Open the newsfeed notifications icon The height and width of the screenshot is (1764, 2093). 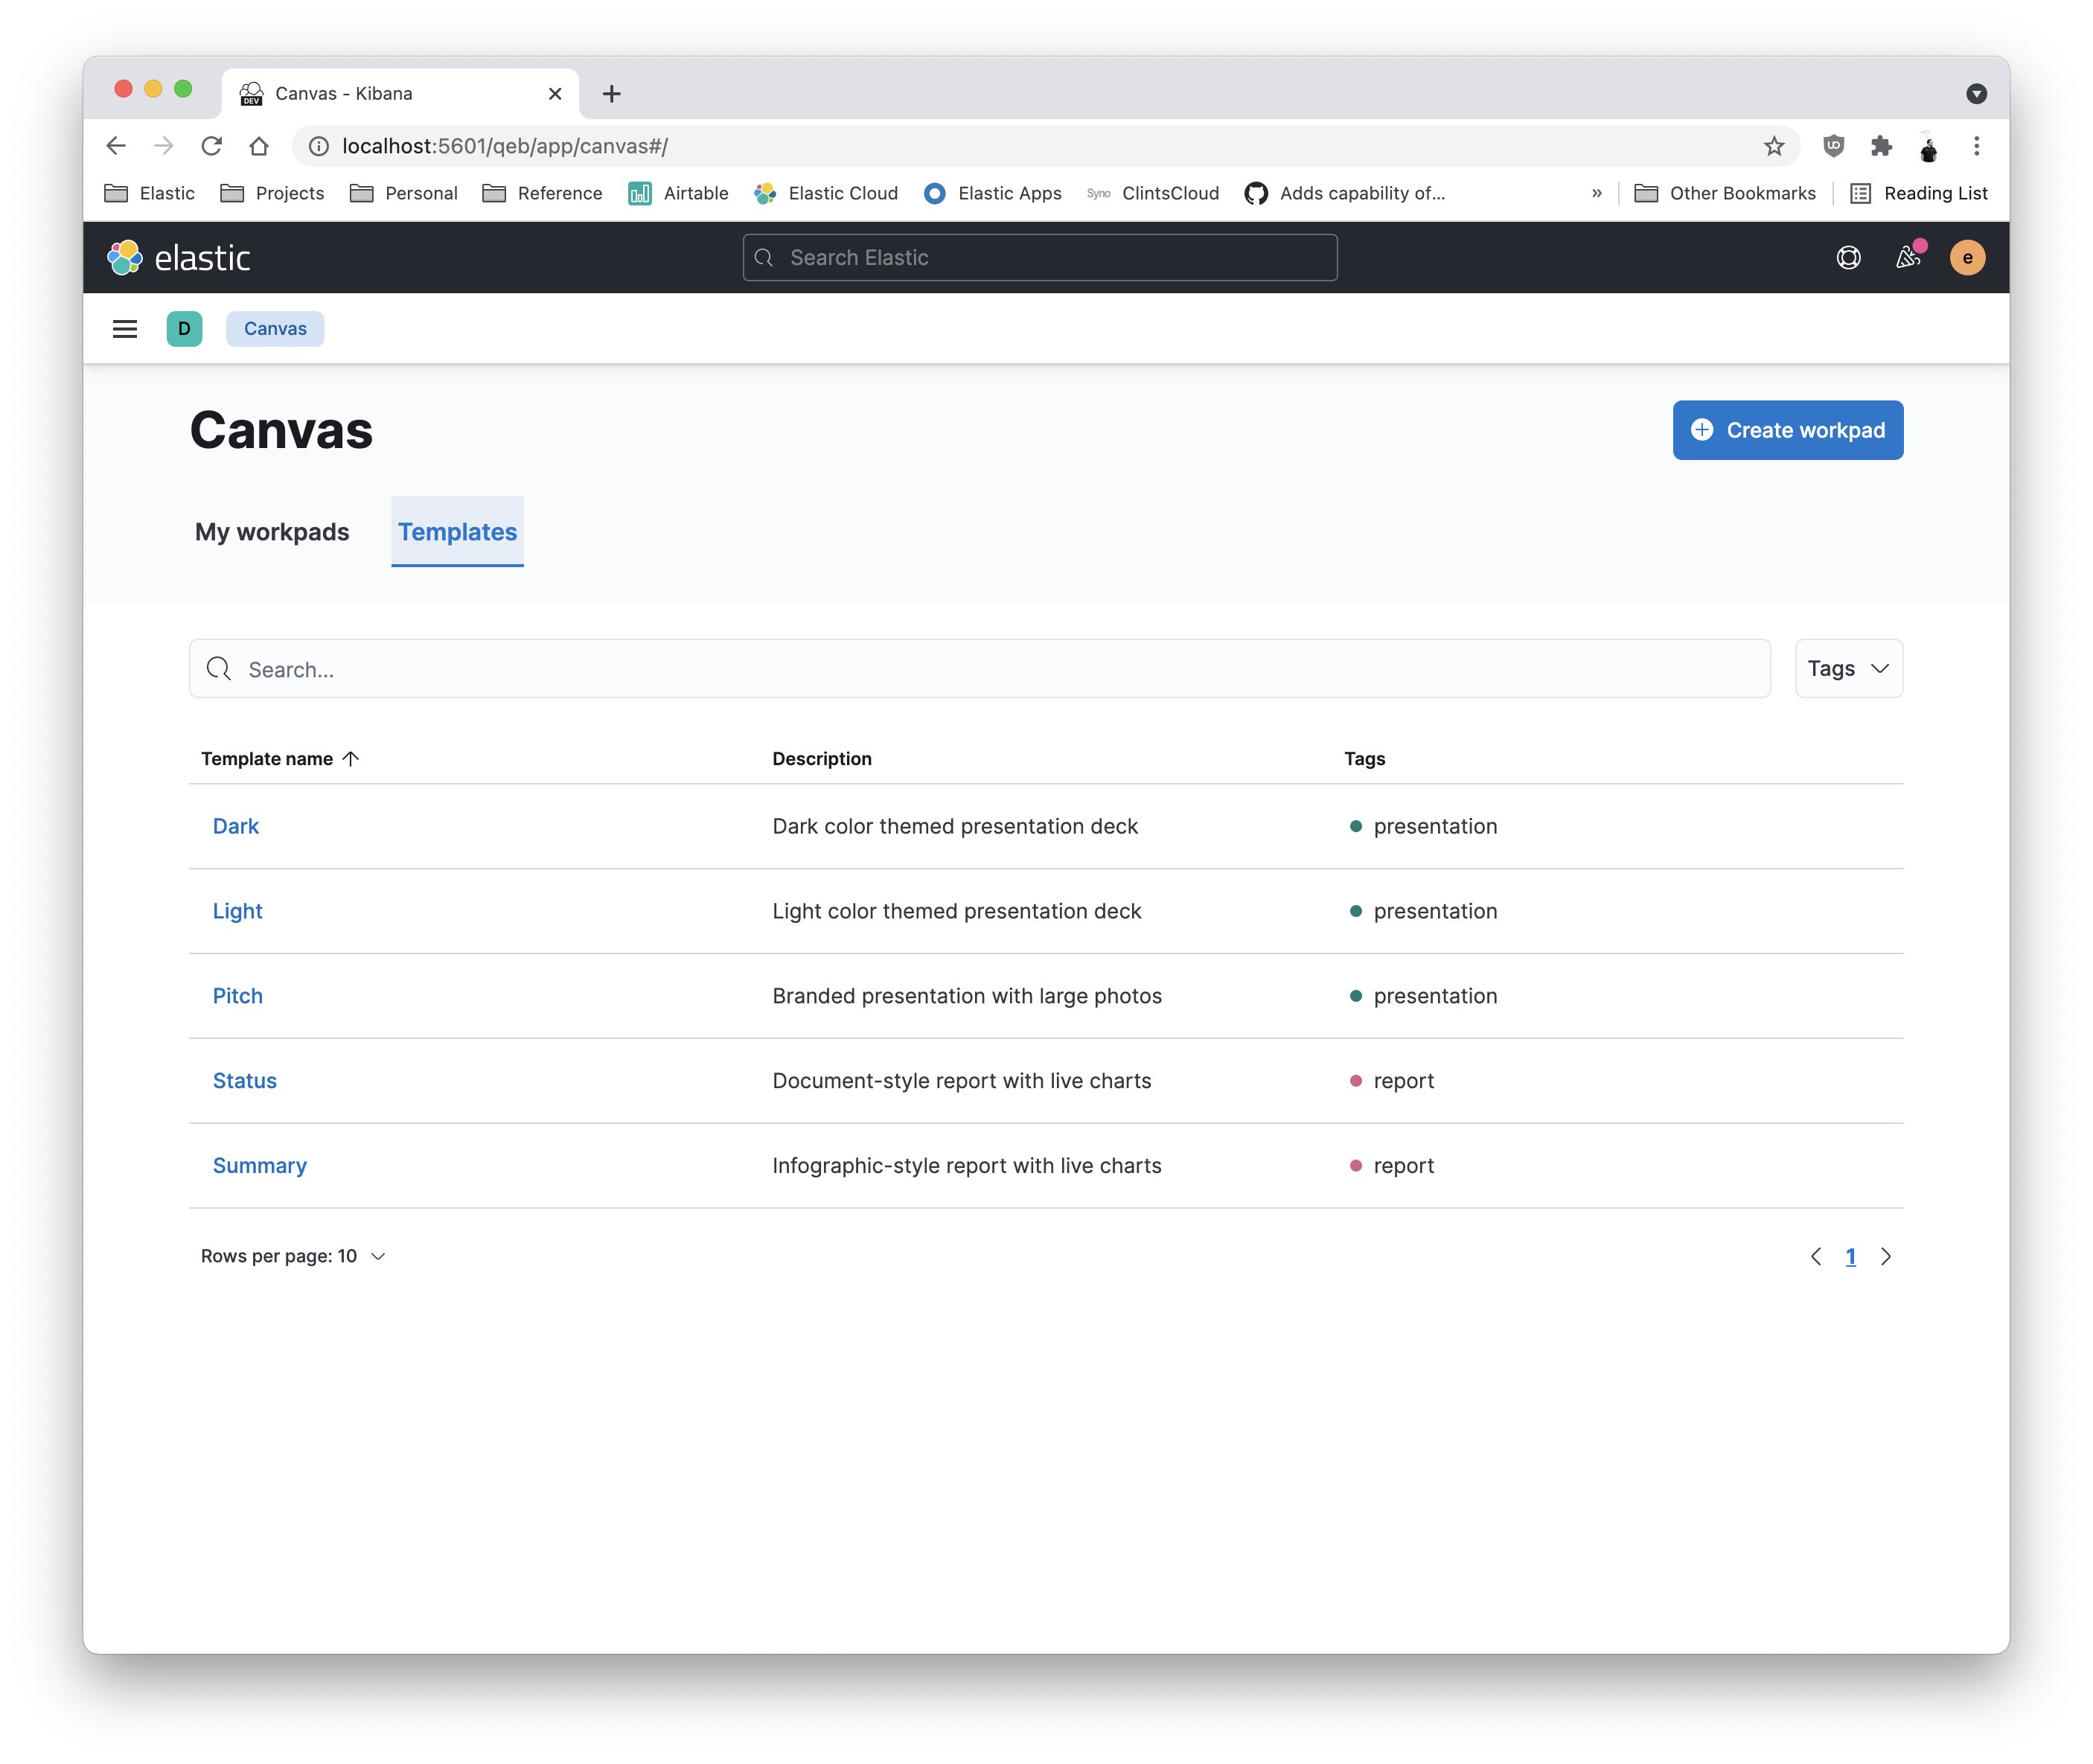point(1908,258)
